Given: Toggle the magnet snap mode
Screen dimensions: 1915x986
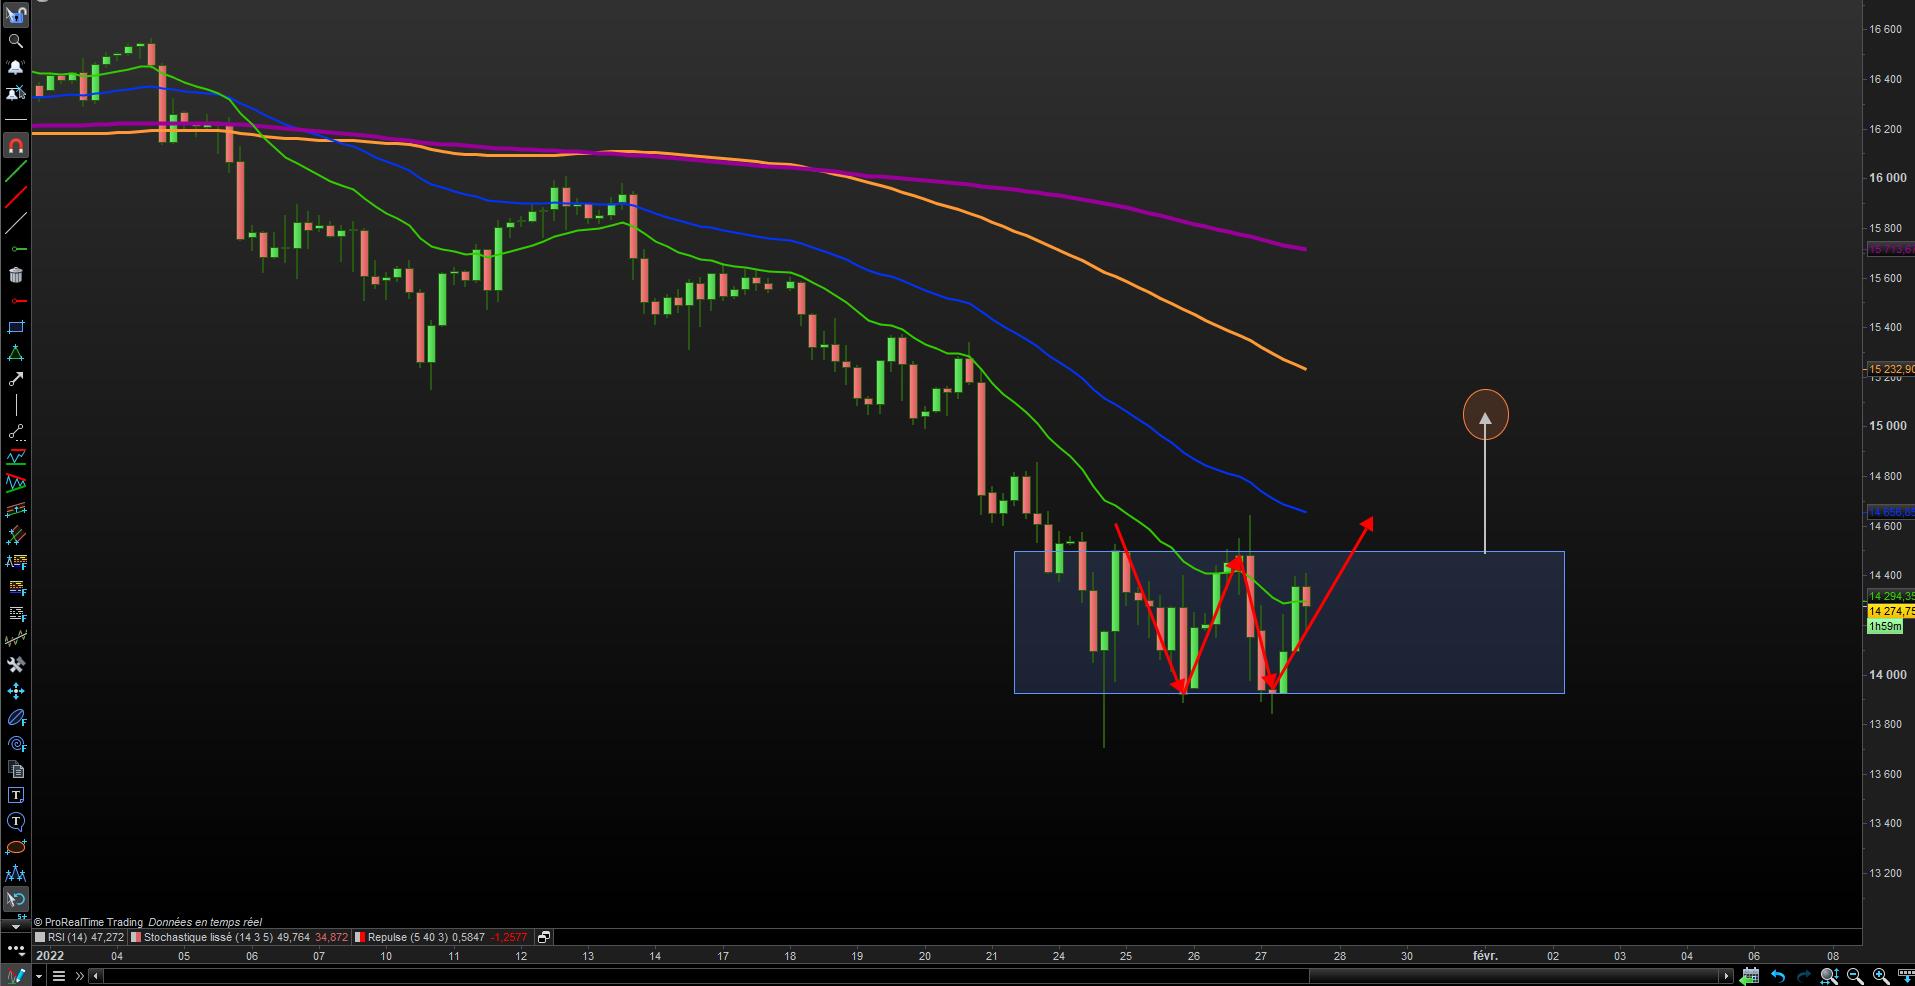Looking at the screenshot, I should tap(15, 146).
